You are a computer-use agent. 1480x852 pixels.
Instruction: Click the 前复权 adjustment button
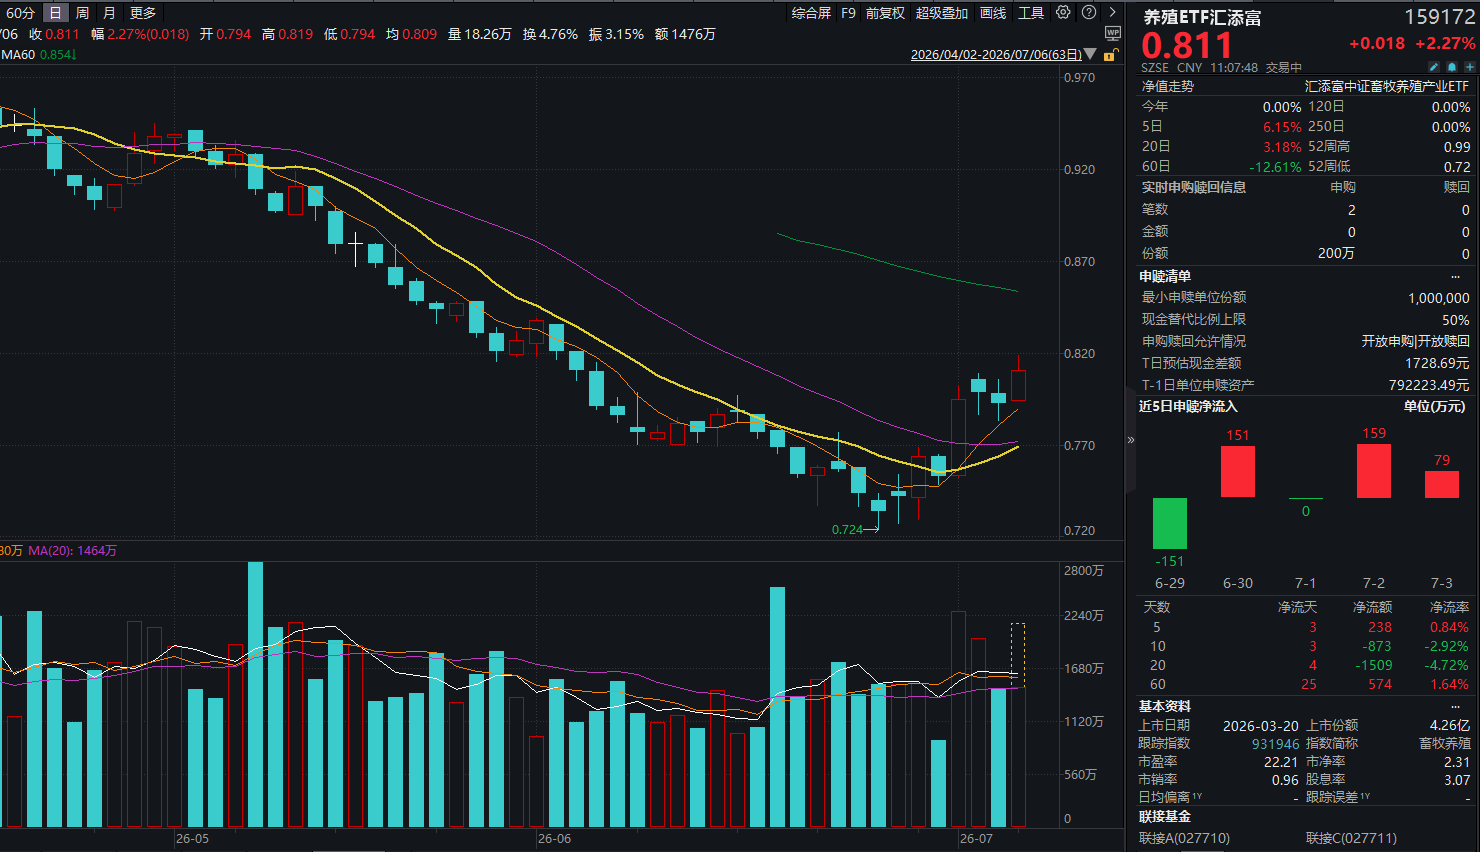pos(885,13)
